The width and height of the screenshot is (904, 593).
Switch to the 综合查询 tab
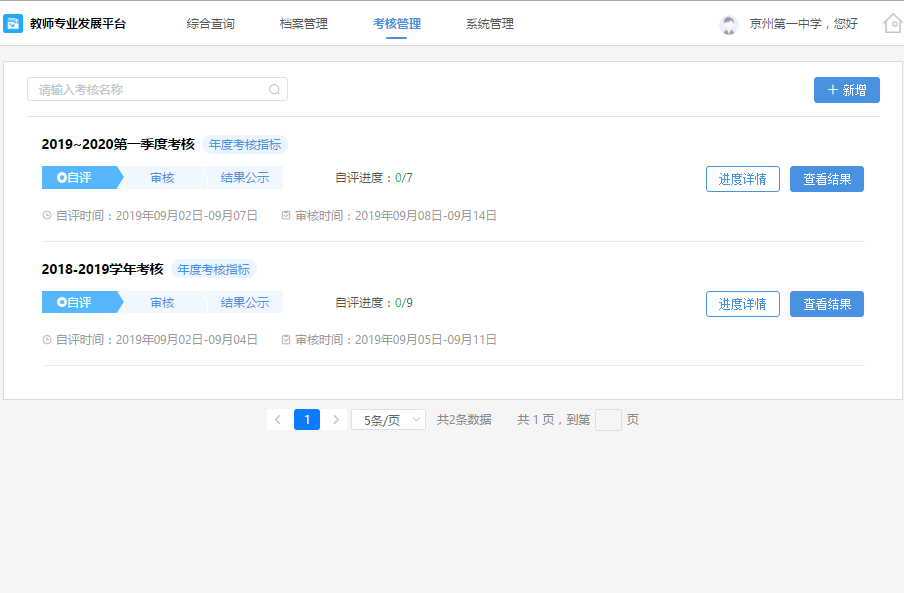point(210,23)
